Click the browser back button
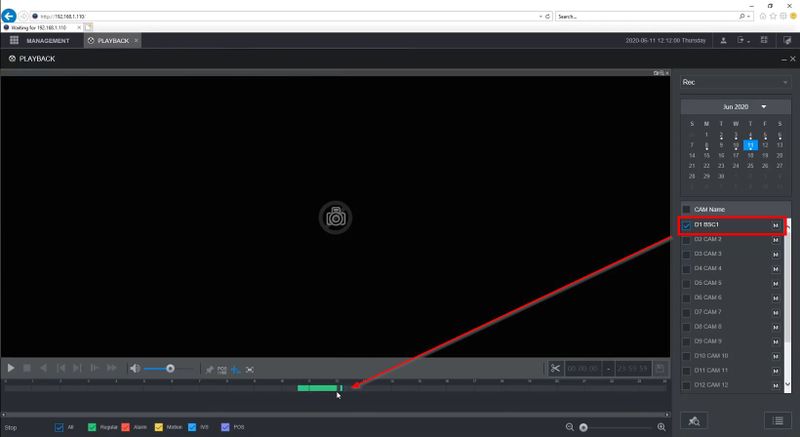The width and height of the screenshot is (800, 437). pos(9,16)
